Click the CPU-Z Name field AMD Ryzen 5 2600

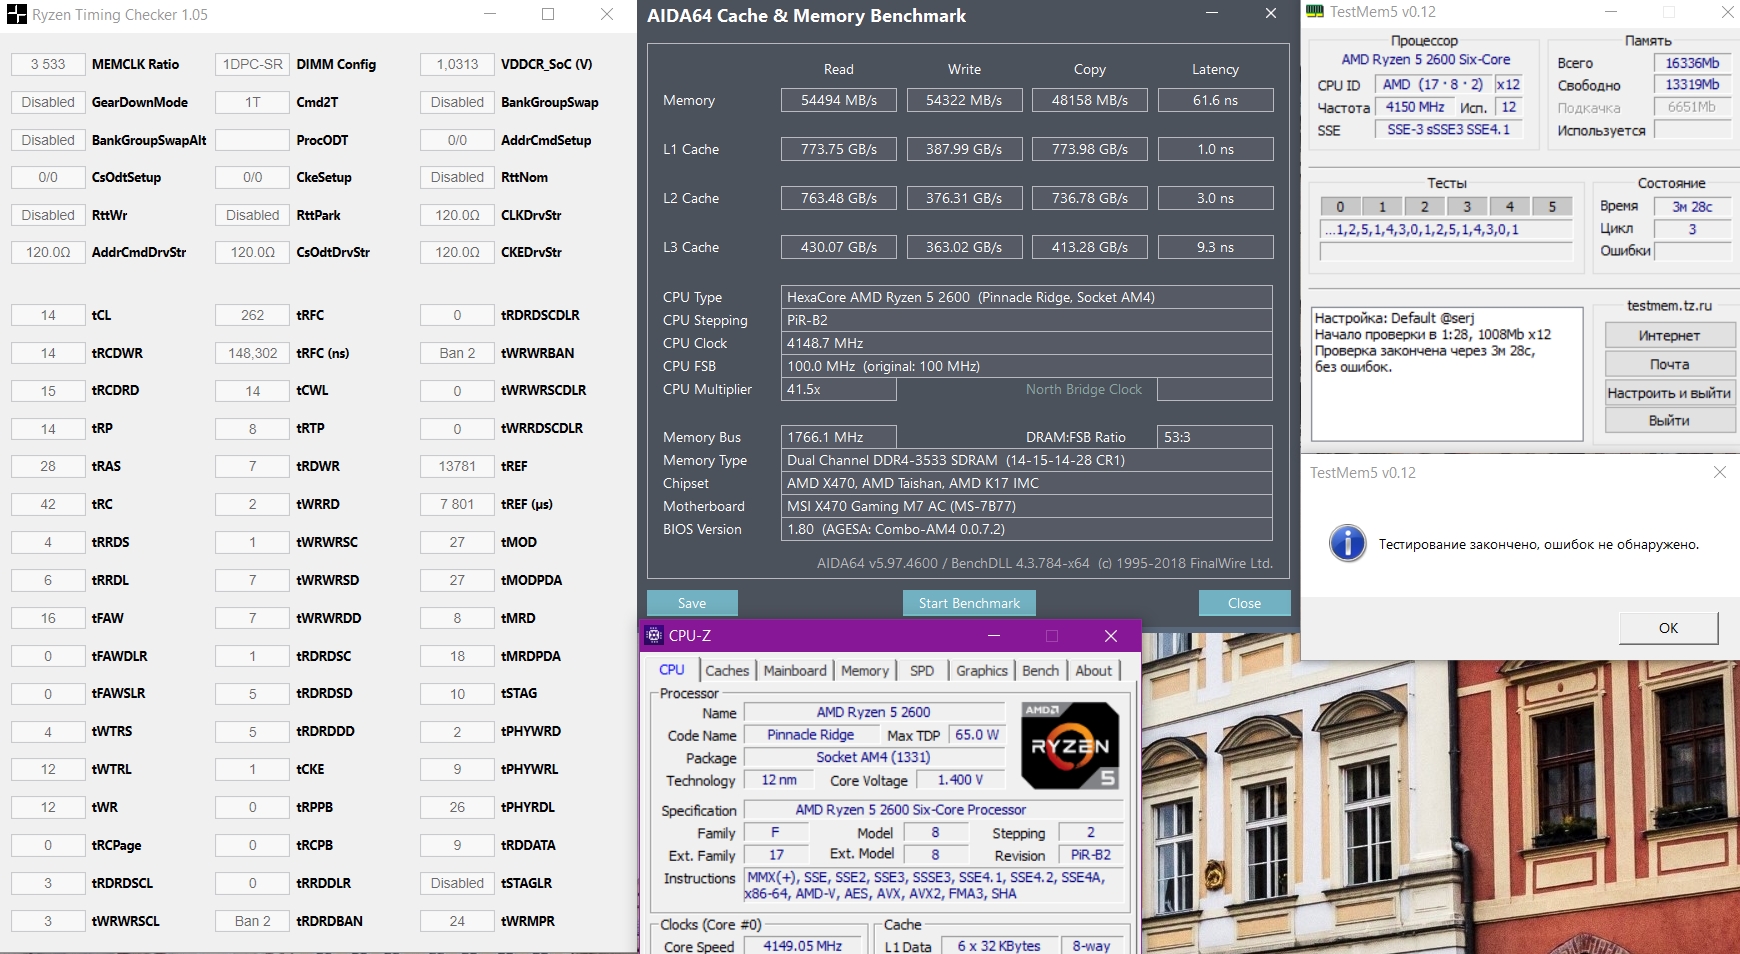pyautogui.click(x=873, y=712)
